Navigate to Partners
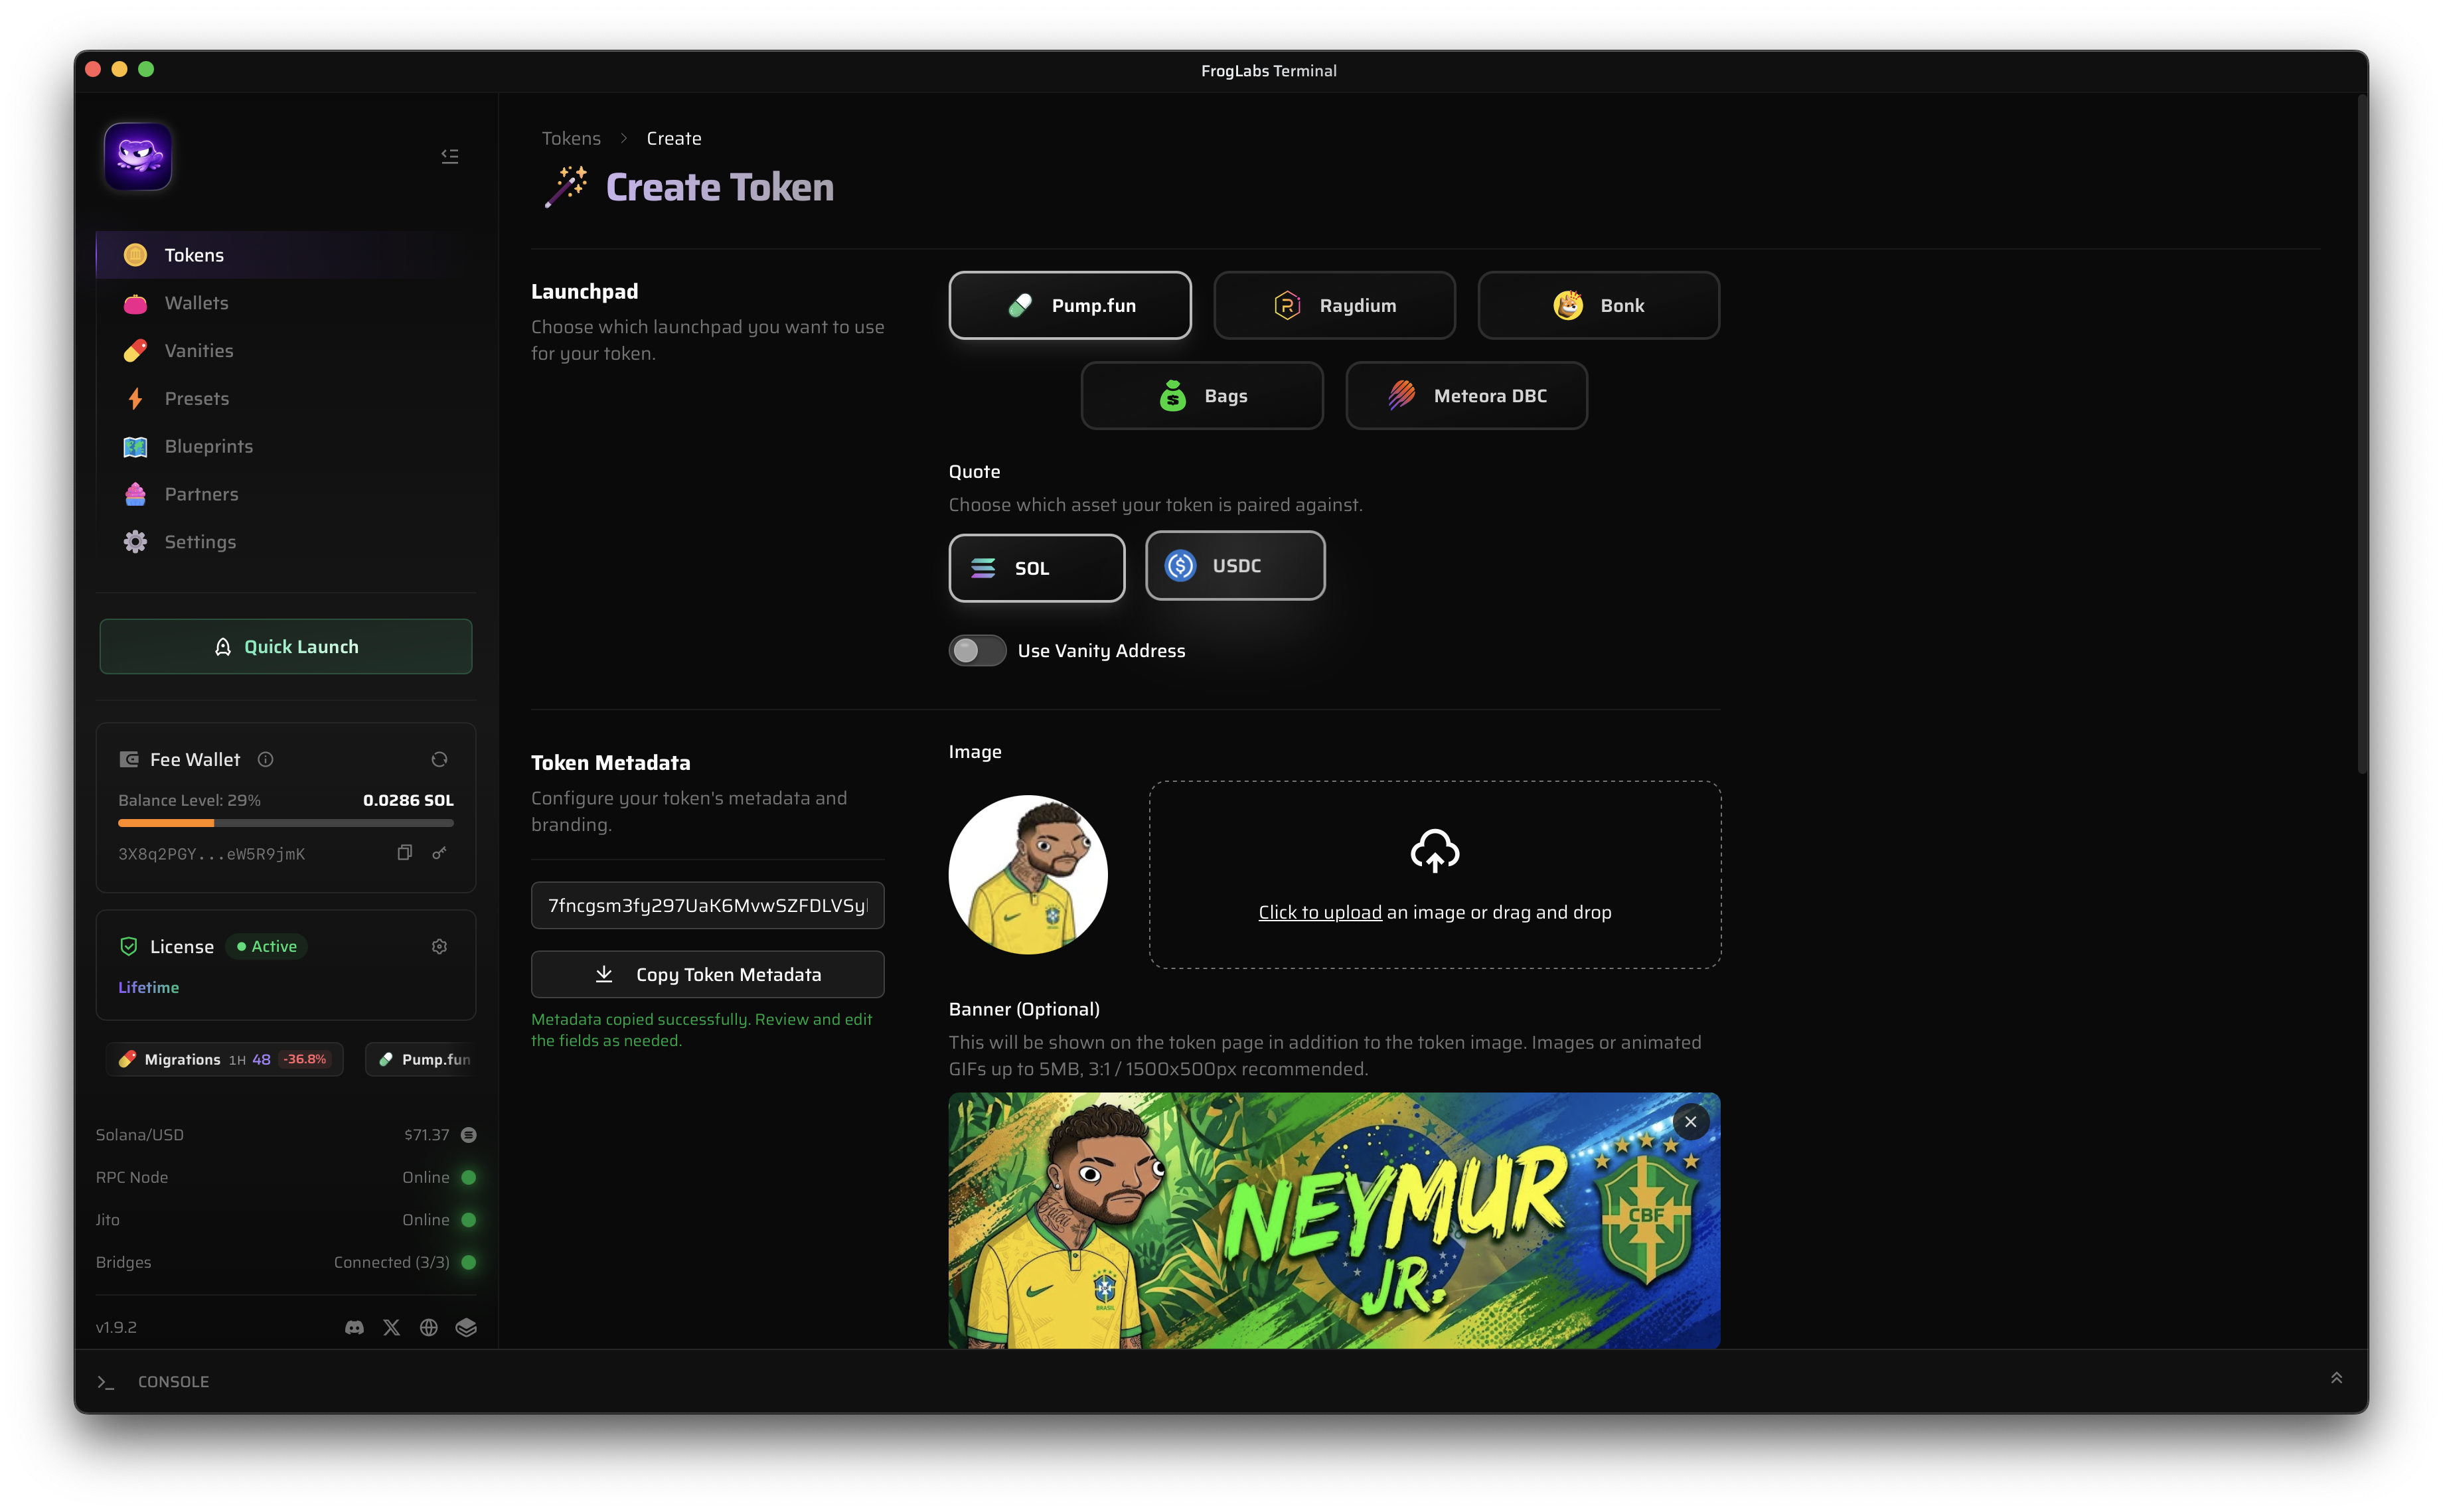The height and width of the screenshot is (1512, 2443). (x=285, y=494)
